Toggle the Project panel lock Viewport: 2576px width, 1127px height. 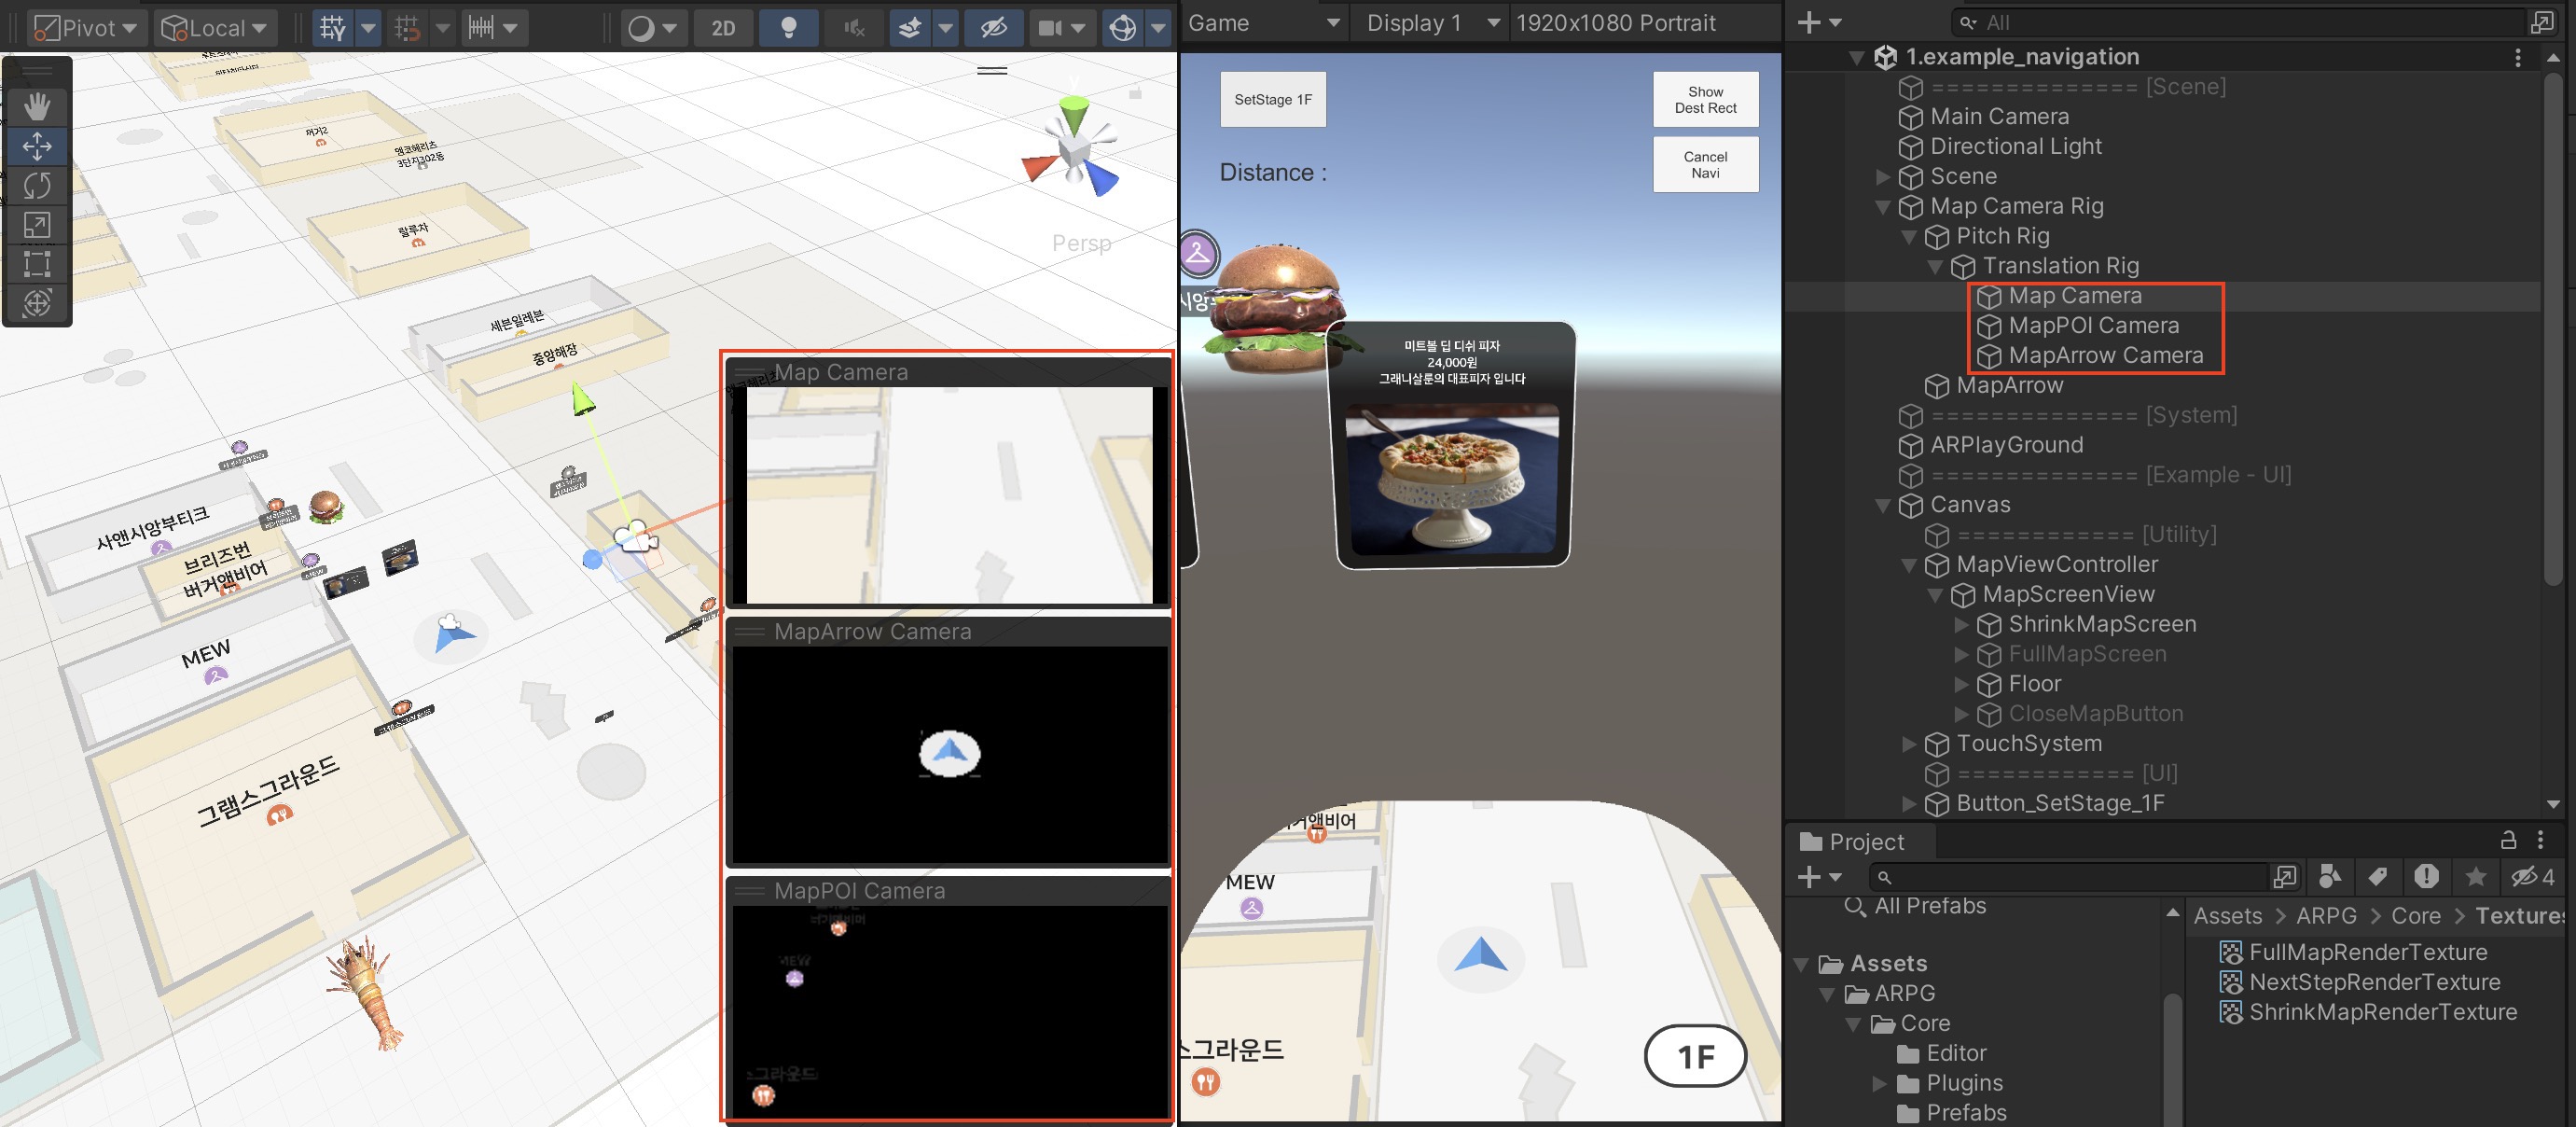2508,840
